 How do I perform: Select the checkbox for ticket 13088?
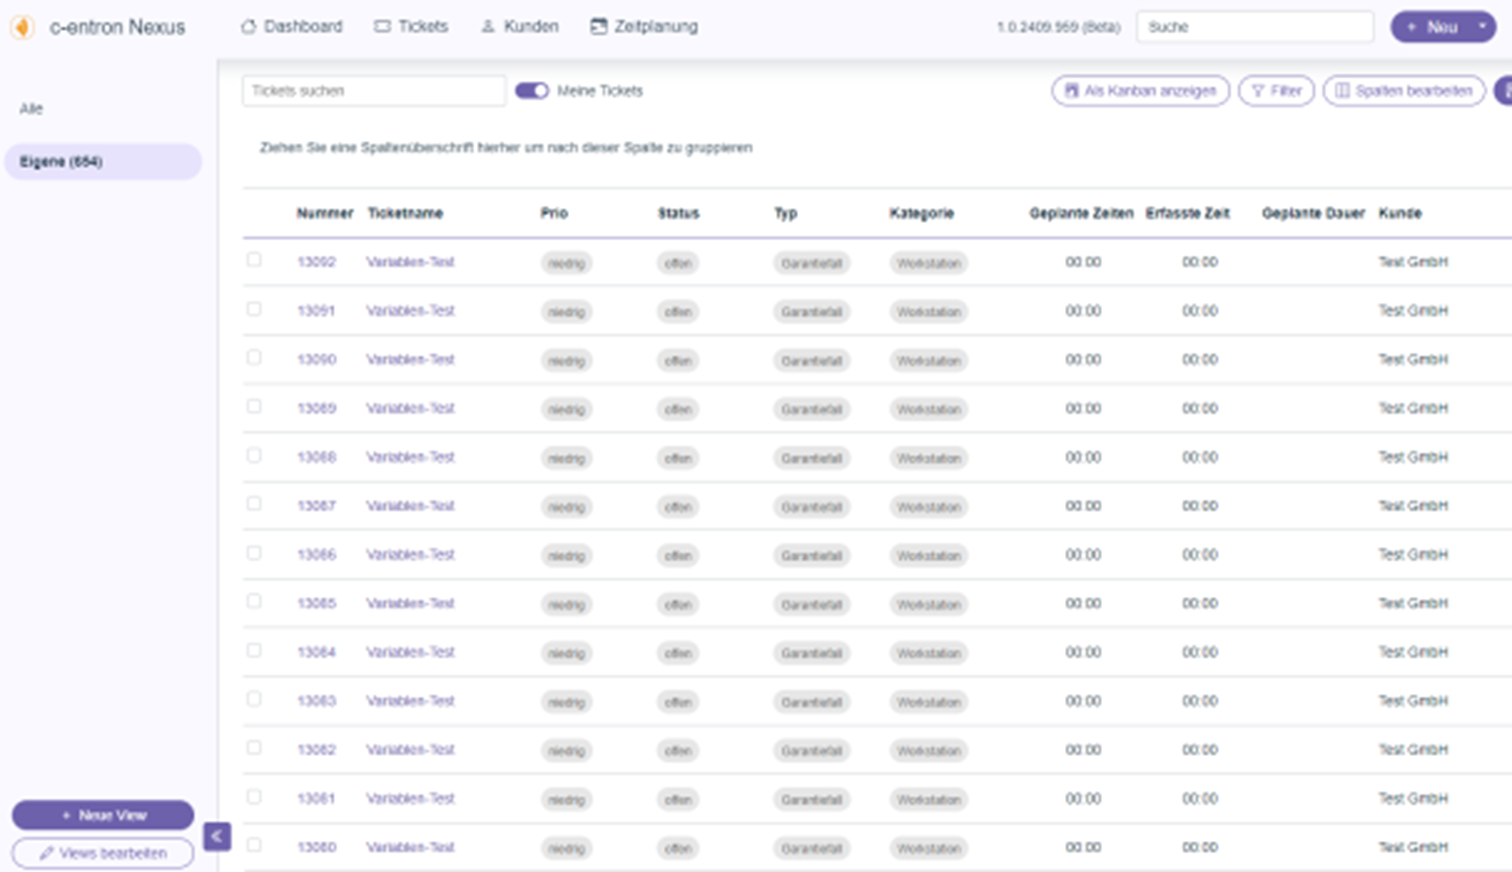click(x=254, y=455)
